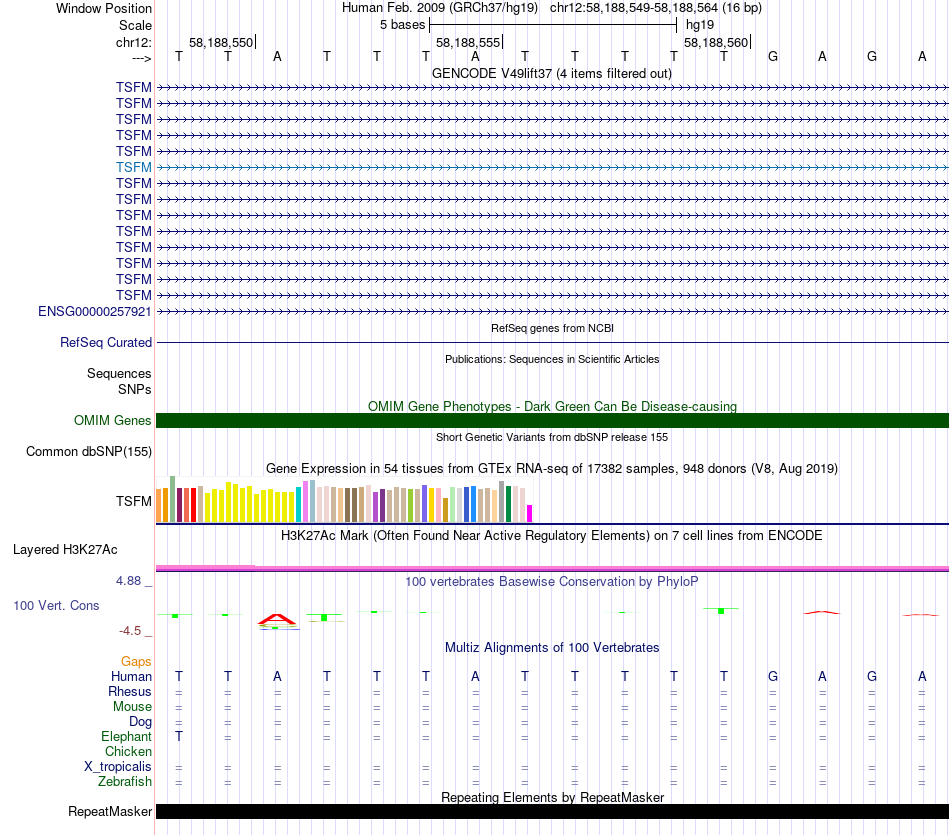This screenshot has height=835, width=950.
Task: Click the T base in the Elephant row
Action: 179,736
